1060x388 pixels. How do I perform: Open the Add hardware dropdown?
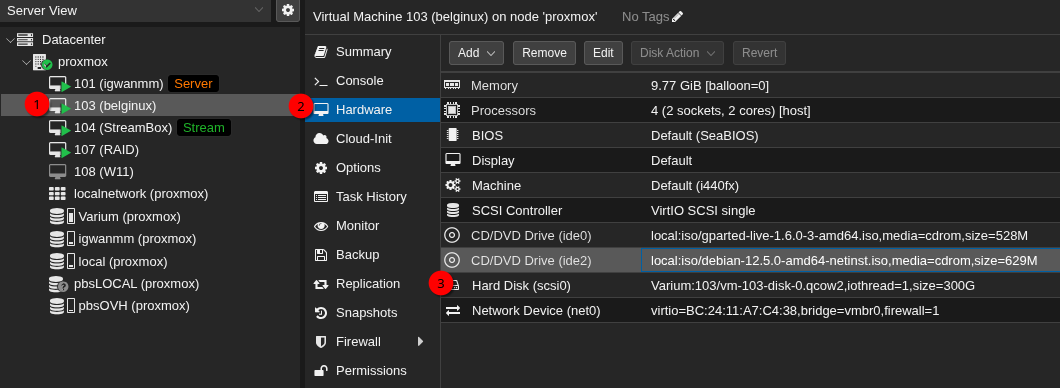477,53
